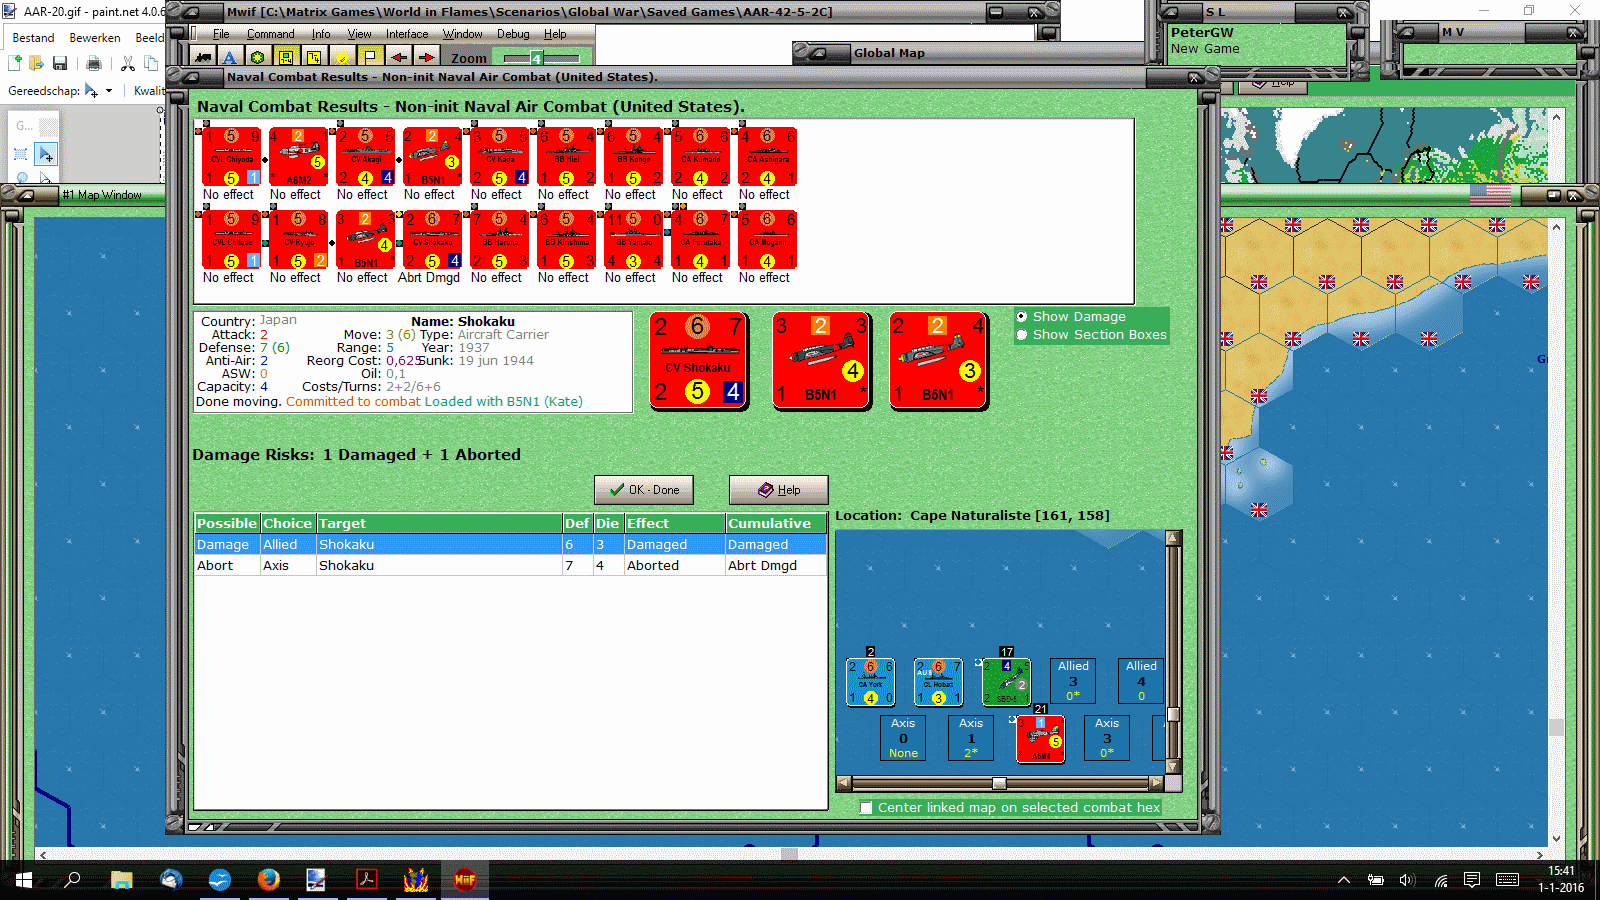Screen dimensions: 1600x900
Task: Click the Help button in combat results
Action: [779, 490]
